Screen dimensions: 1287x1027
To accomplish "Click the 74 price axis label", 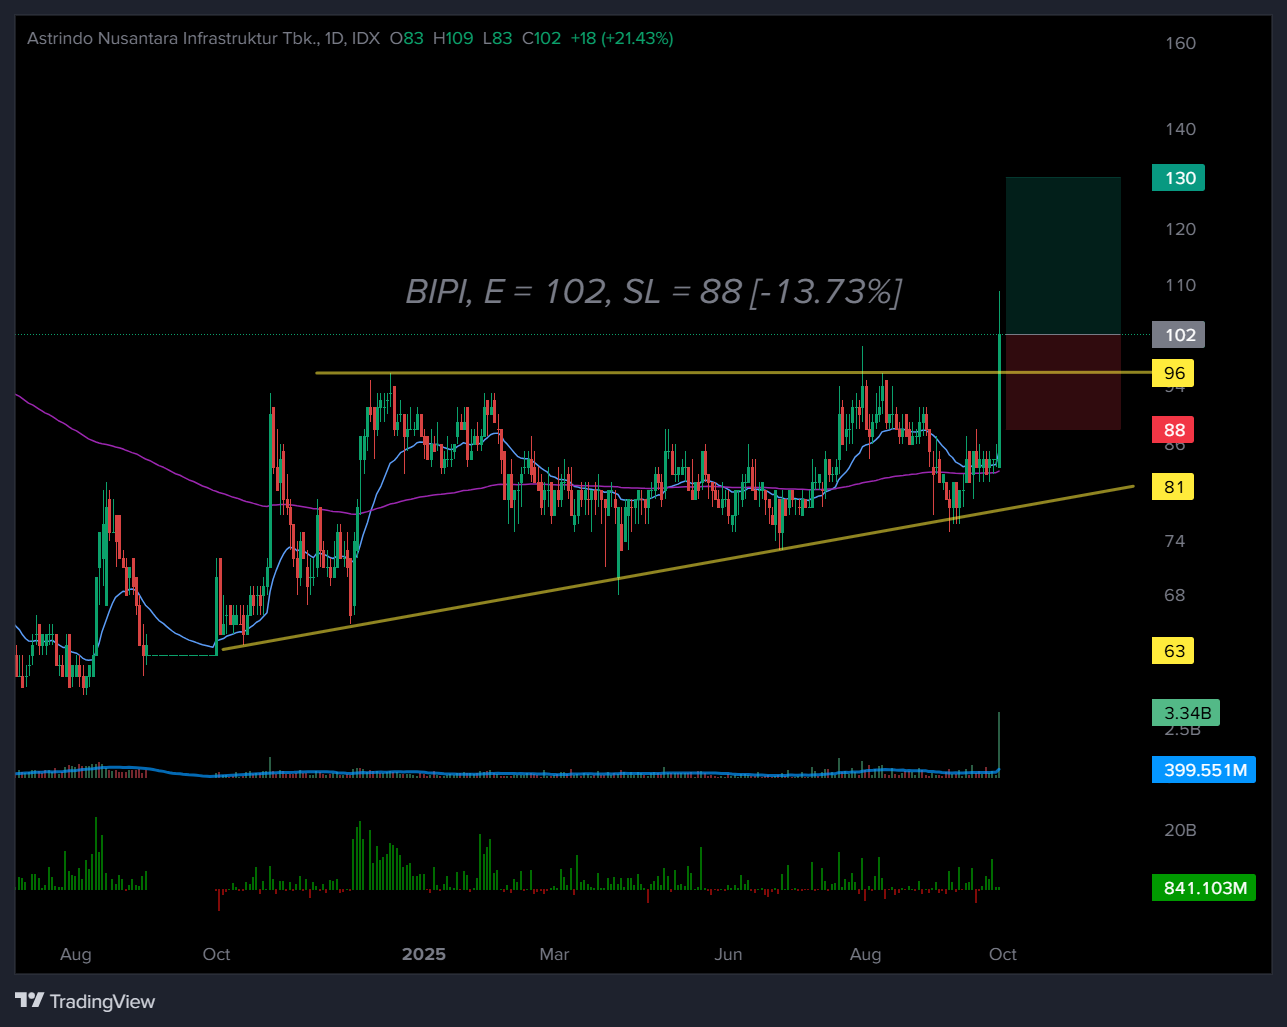I will click(x=1174, y=541).
